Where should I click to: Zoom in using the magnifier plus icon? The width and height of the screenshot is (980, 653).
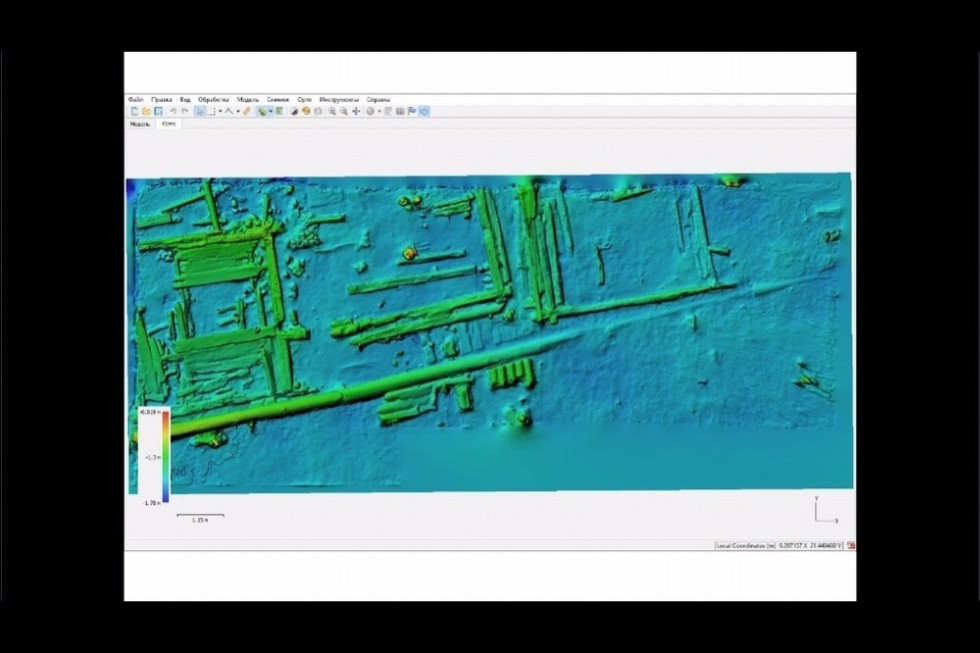332,111
